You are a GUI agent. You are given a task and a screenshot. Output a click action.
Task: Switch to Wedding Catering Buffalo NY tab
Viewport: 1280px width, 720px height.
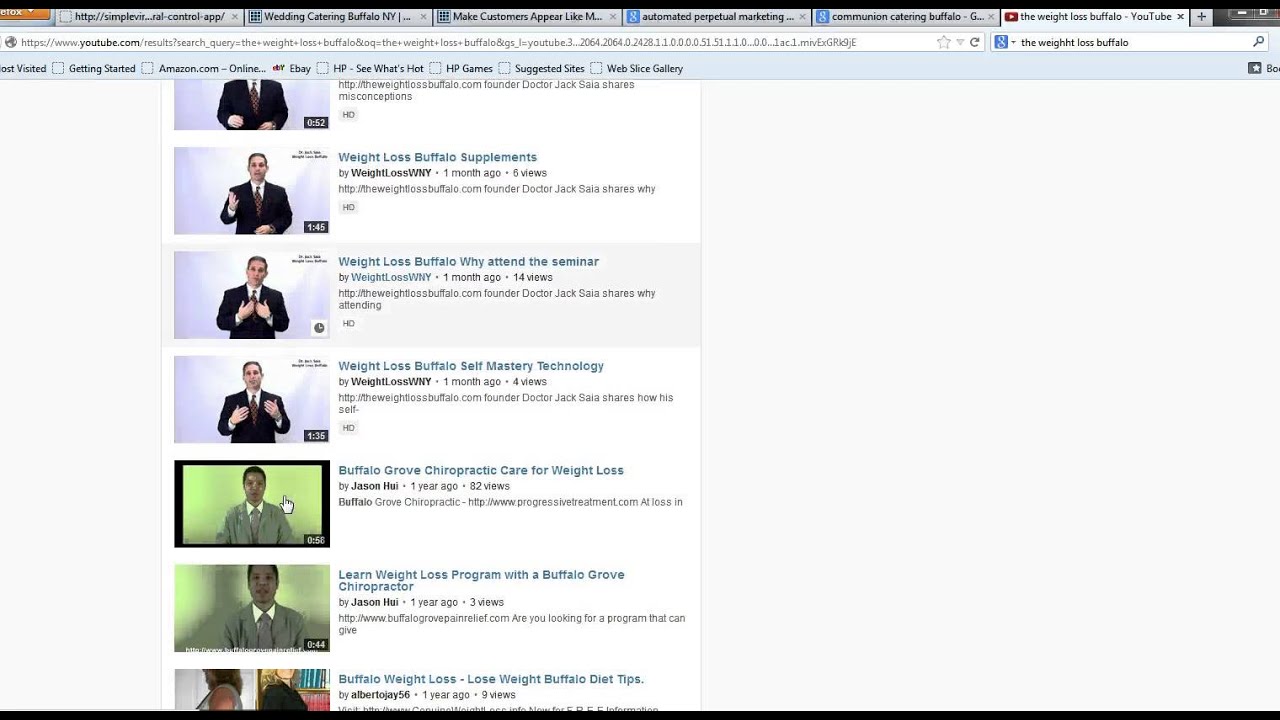coord(336,17)
